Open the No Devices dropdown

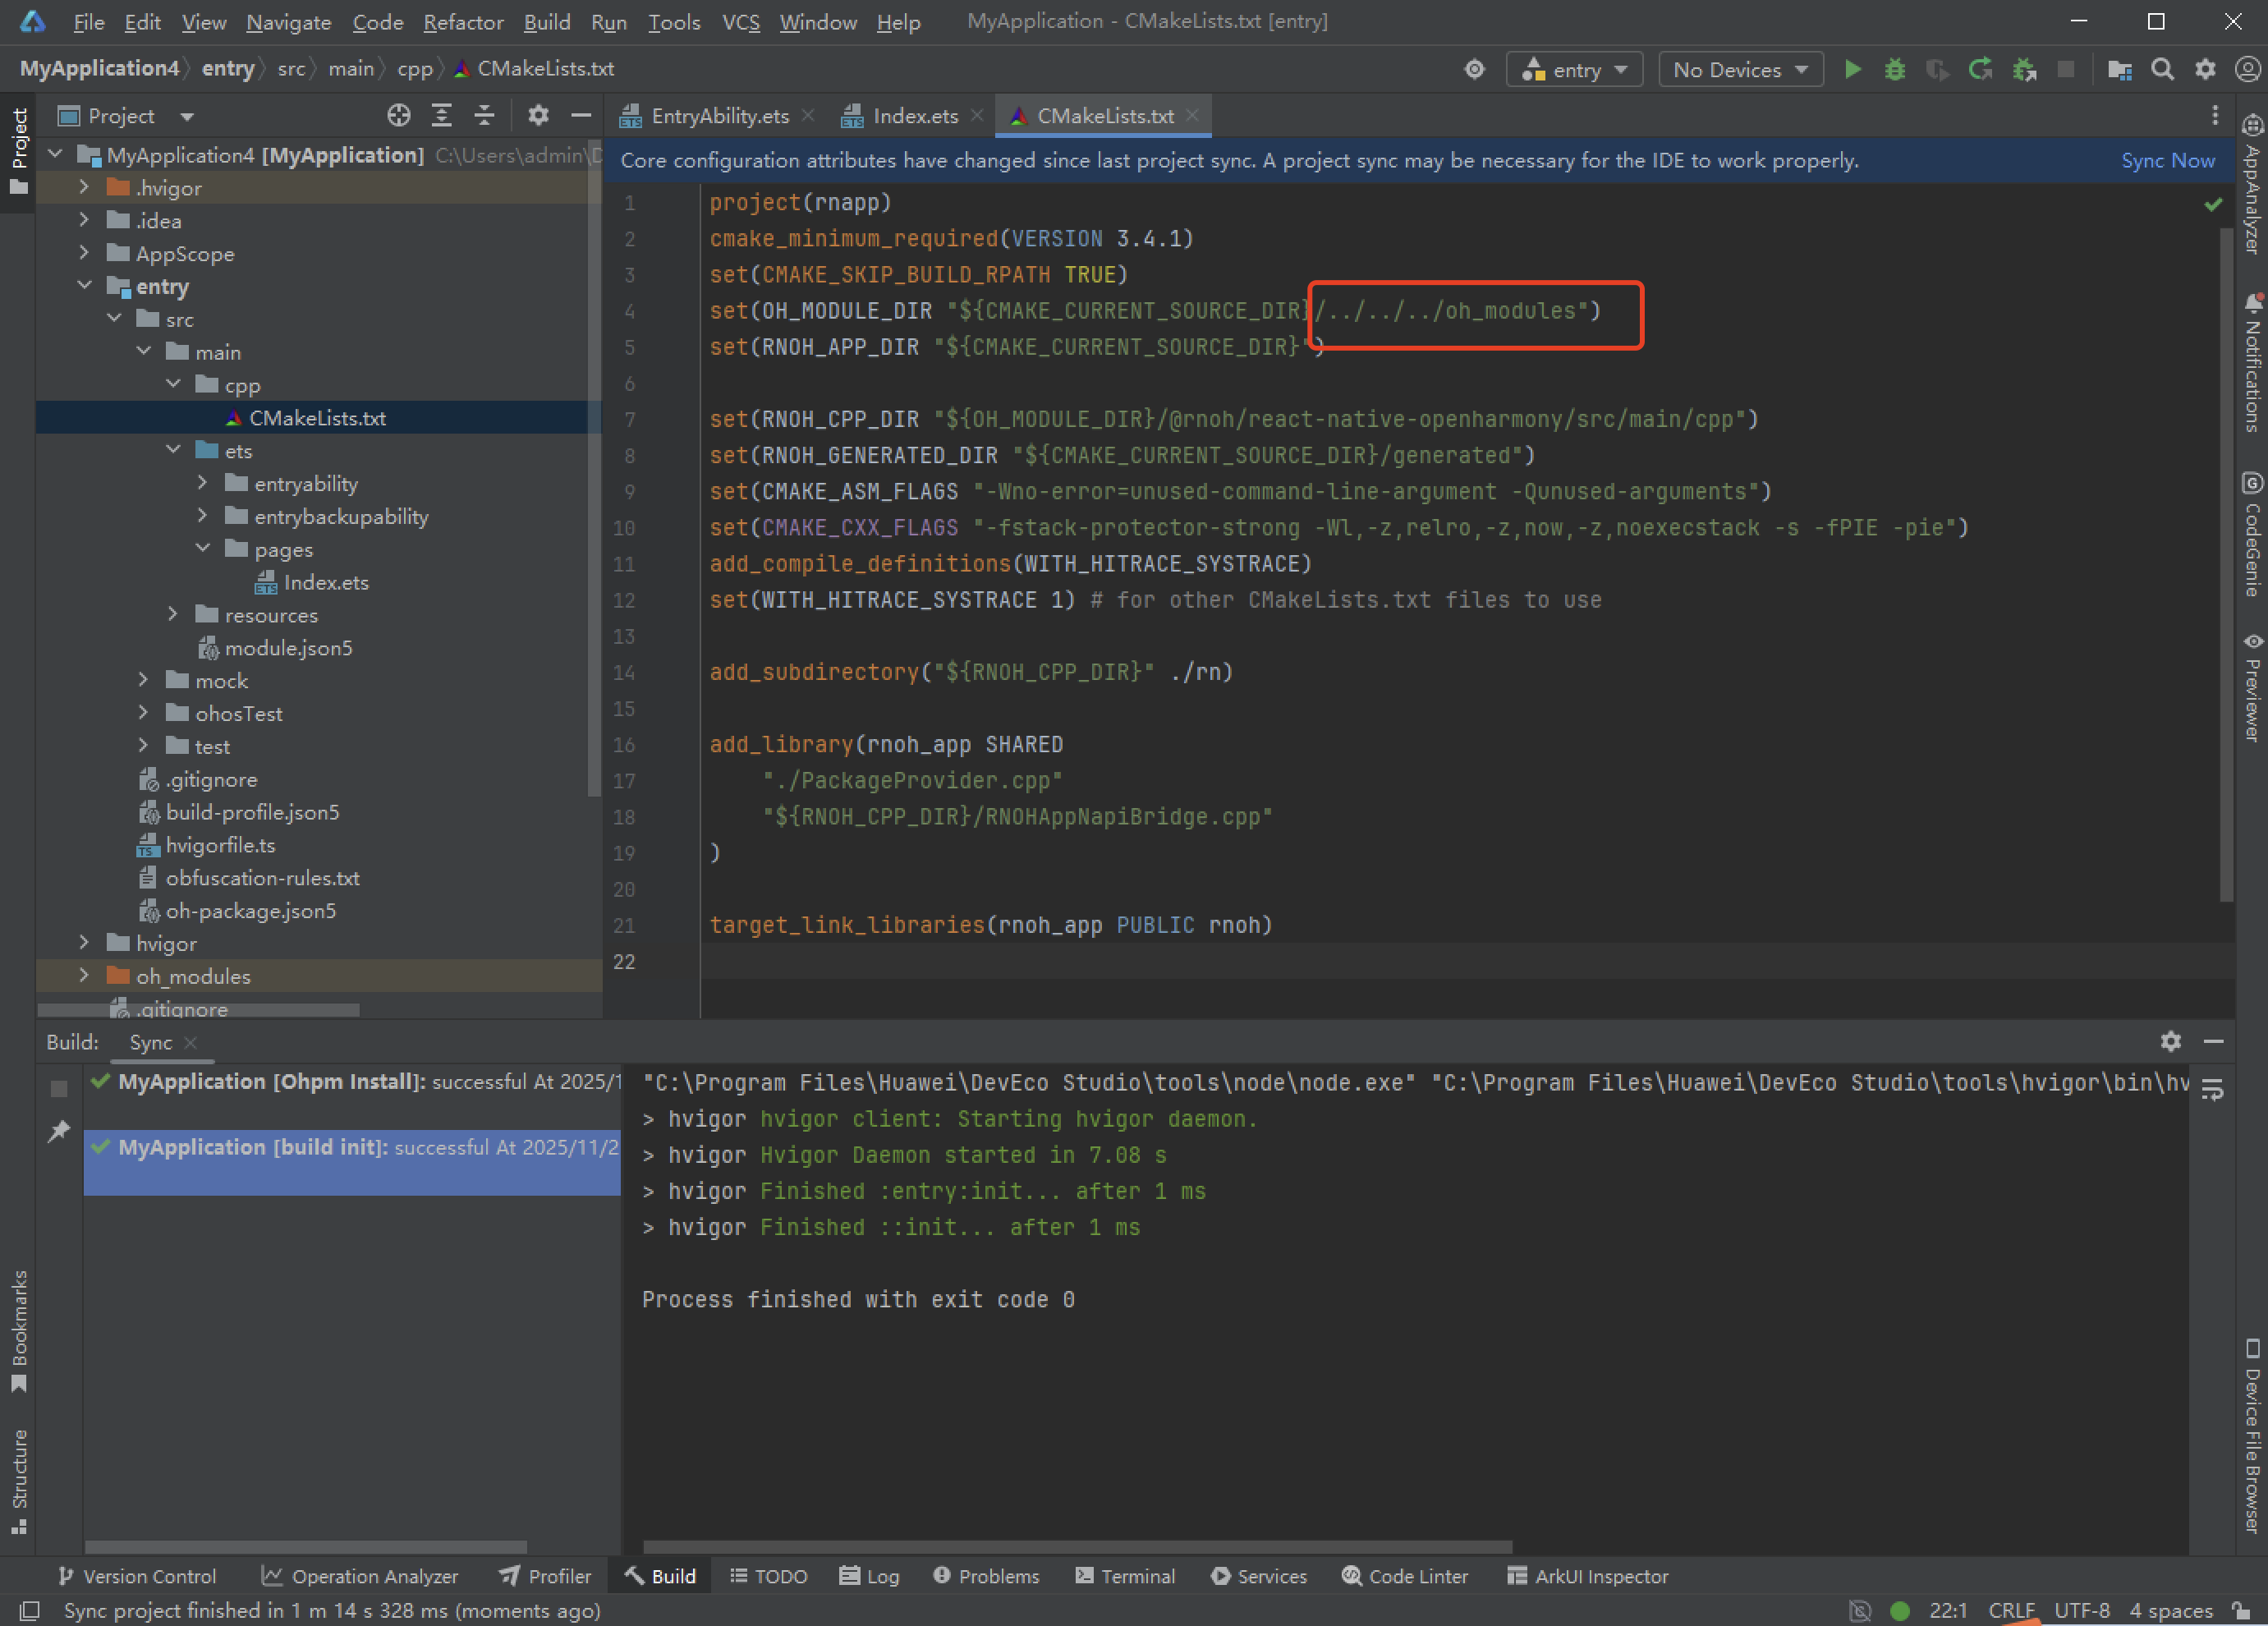1740,70
